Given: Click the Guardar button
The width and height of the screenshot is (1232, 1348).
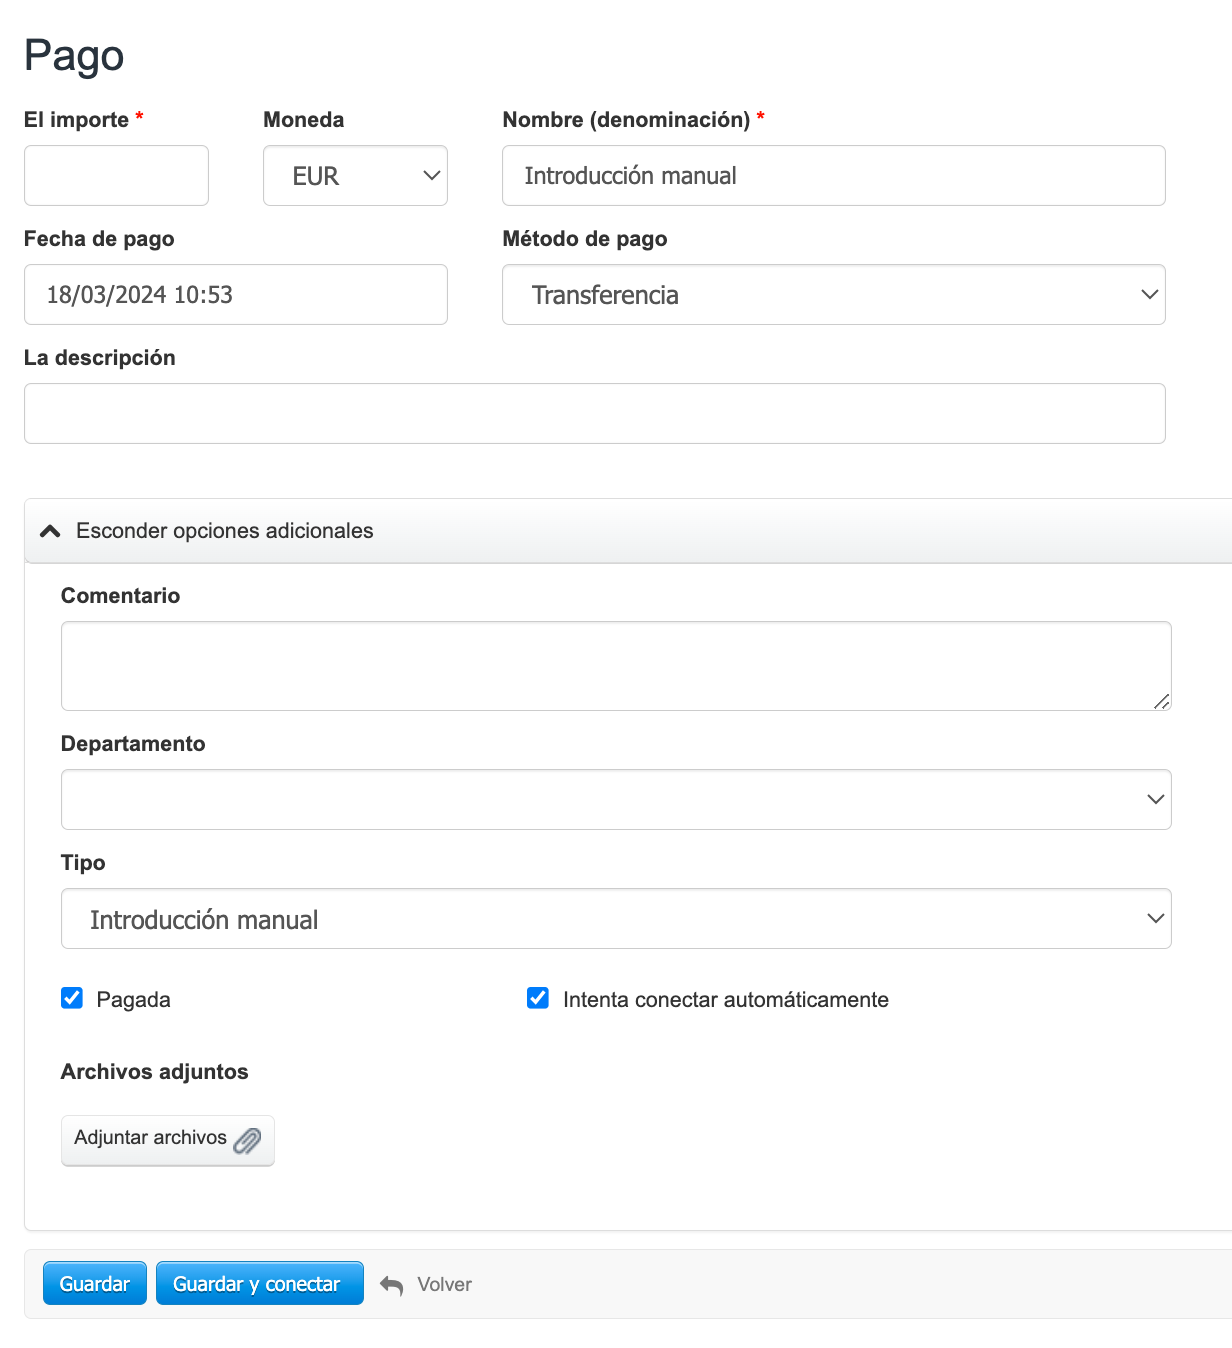Looking at the screenshot, I should [95, 1284].
